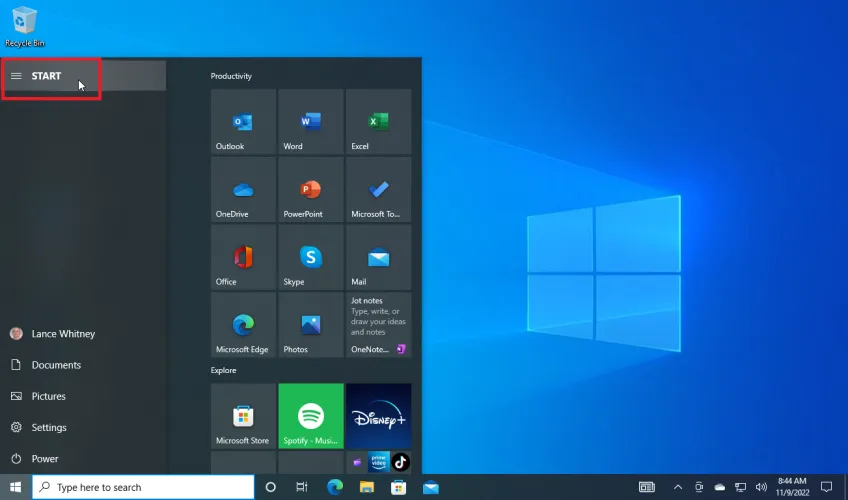Open the Excel tile

point(378,122)
